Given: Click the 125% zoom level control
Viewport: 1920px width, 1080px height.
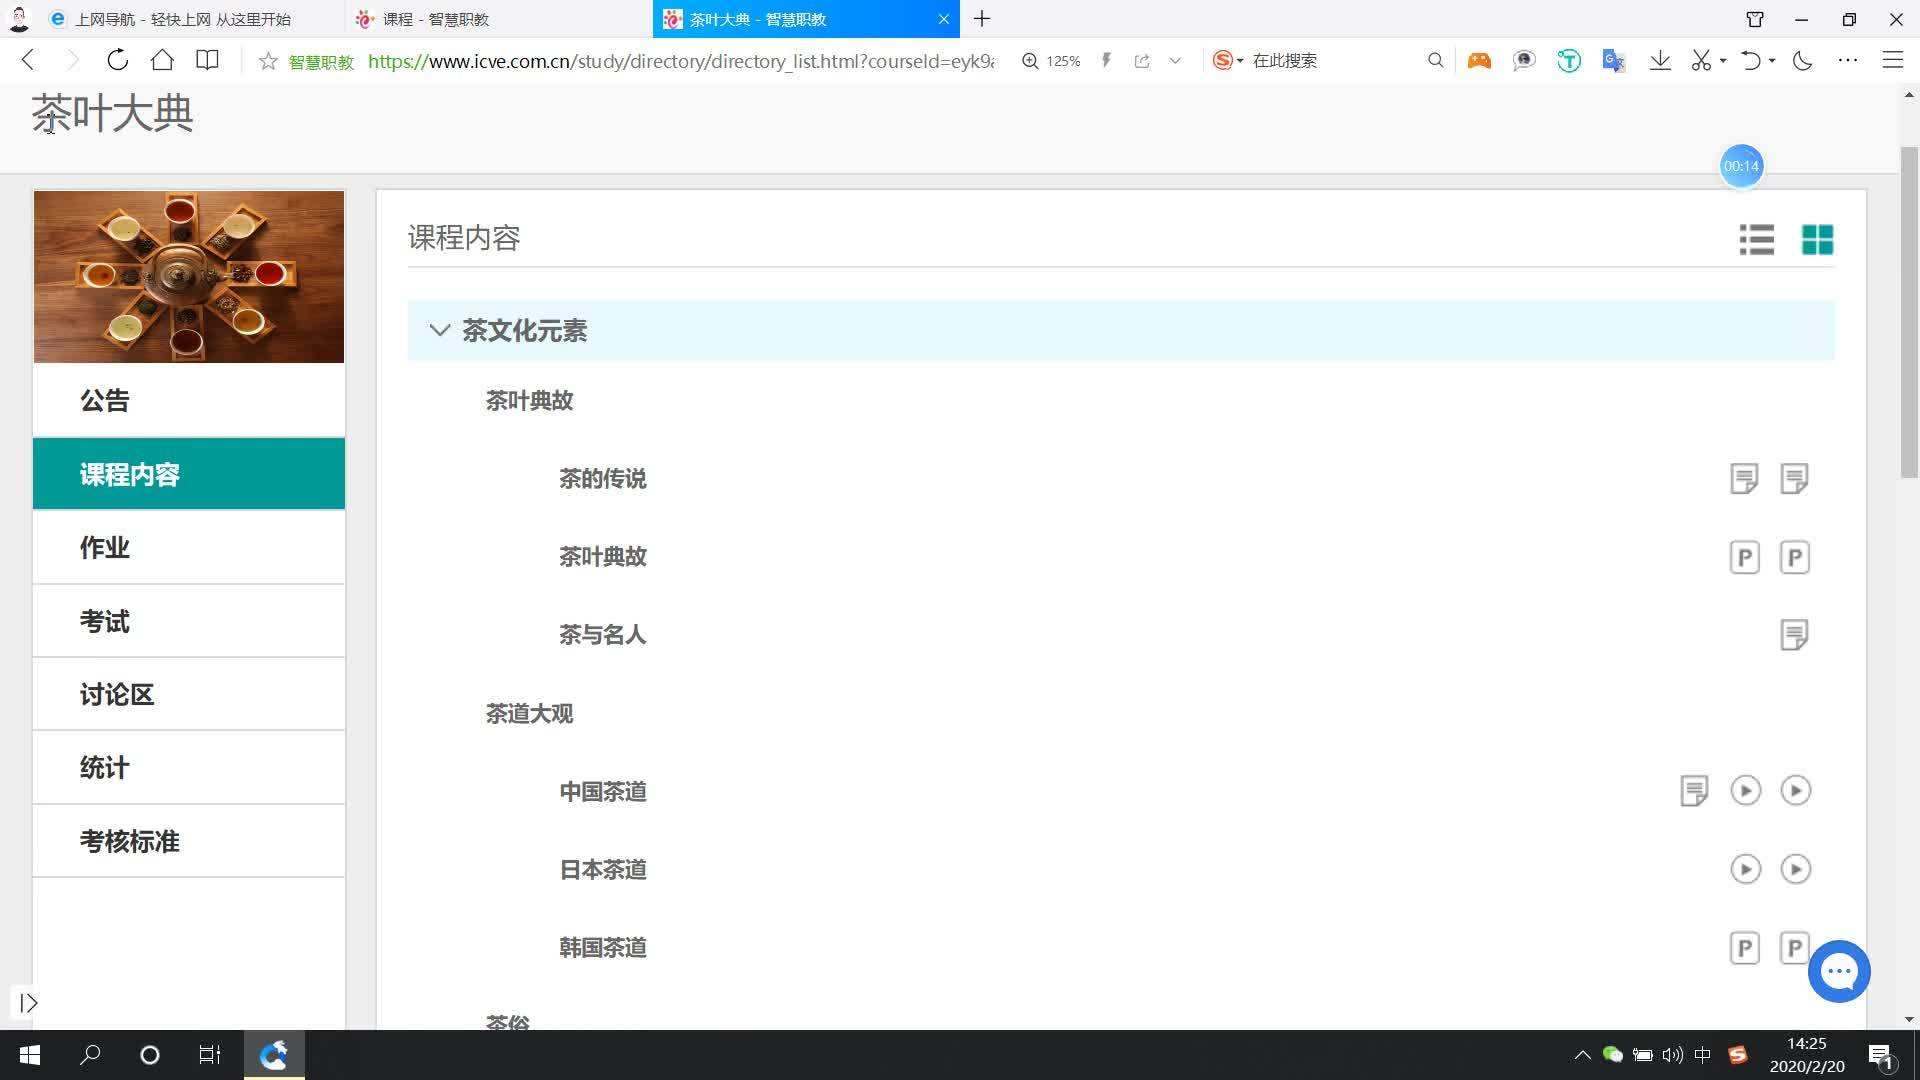Looking at the screenshot, I should click(1051, 60).
